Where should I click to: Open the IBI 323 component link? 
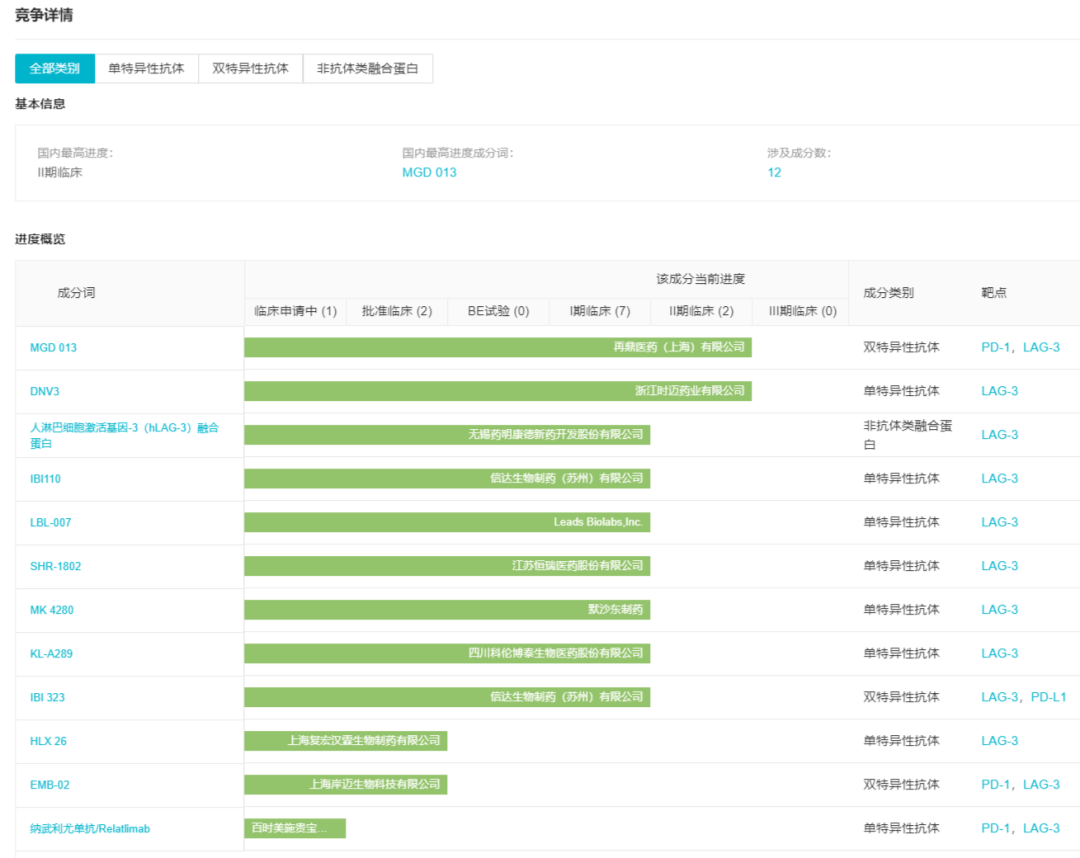(48, 698)
